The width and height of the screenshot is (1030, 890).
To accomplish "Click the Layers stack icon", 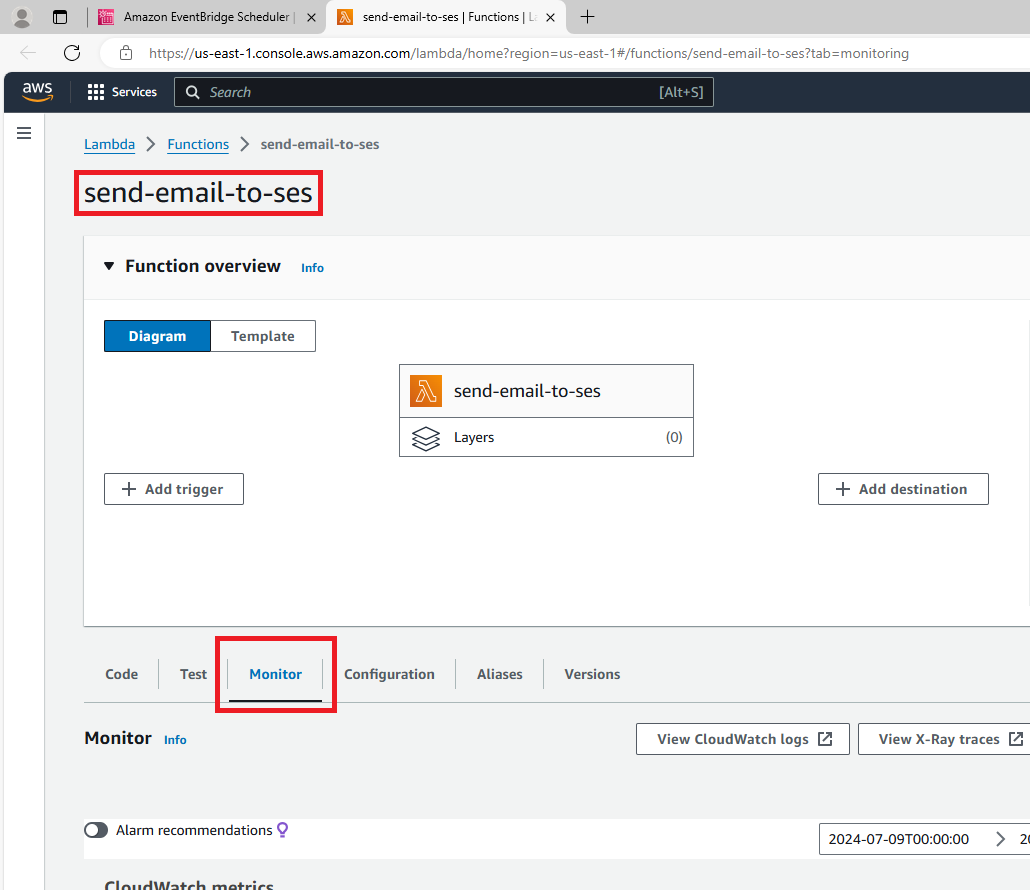I will pos(426,438).
